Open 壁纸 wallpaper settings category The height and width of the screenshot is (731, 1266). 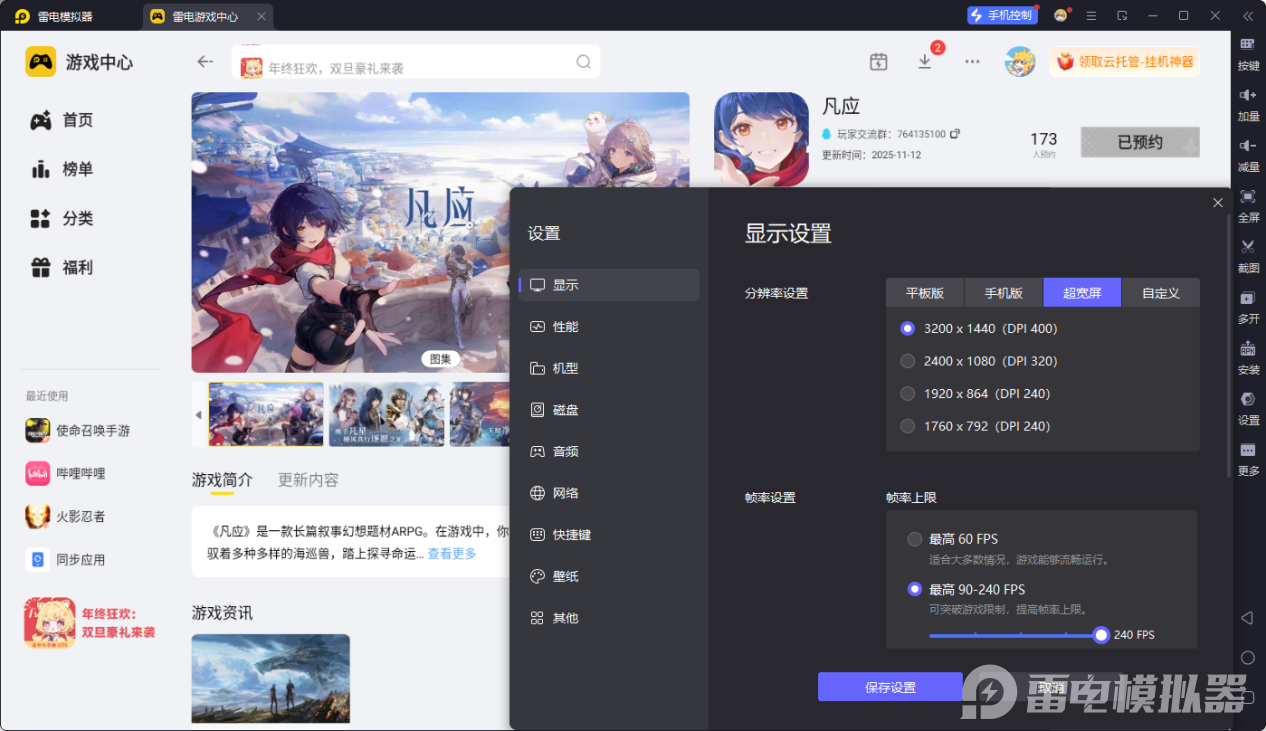pyautogui.click(x=609, y=576)
